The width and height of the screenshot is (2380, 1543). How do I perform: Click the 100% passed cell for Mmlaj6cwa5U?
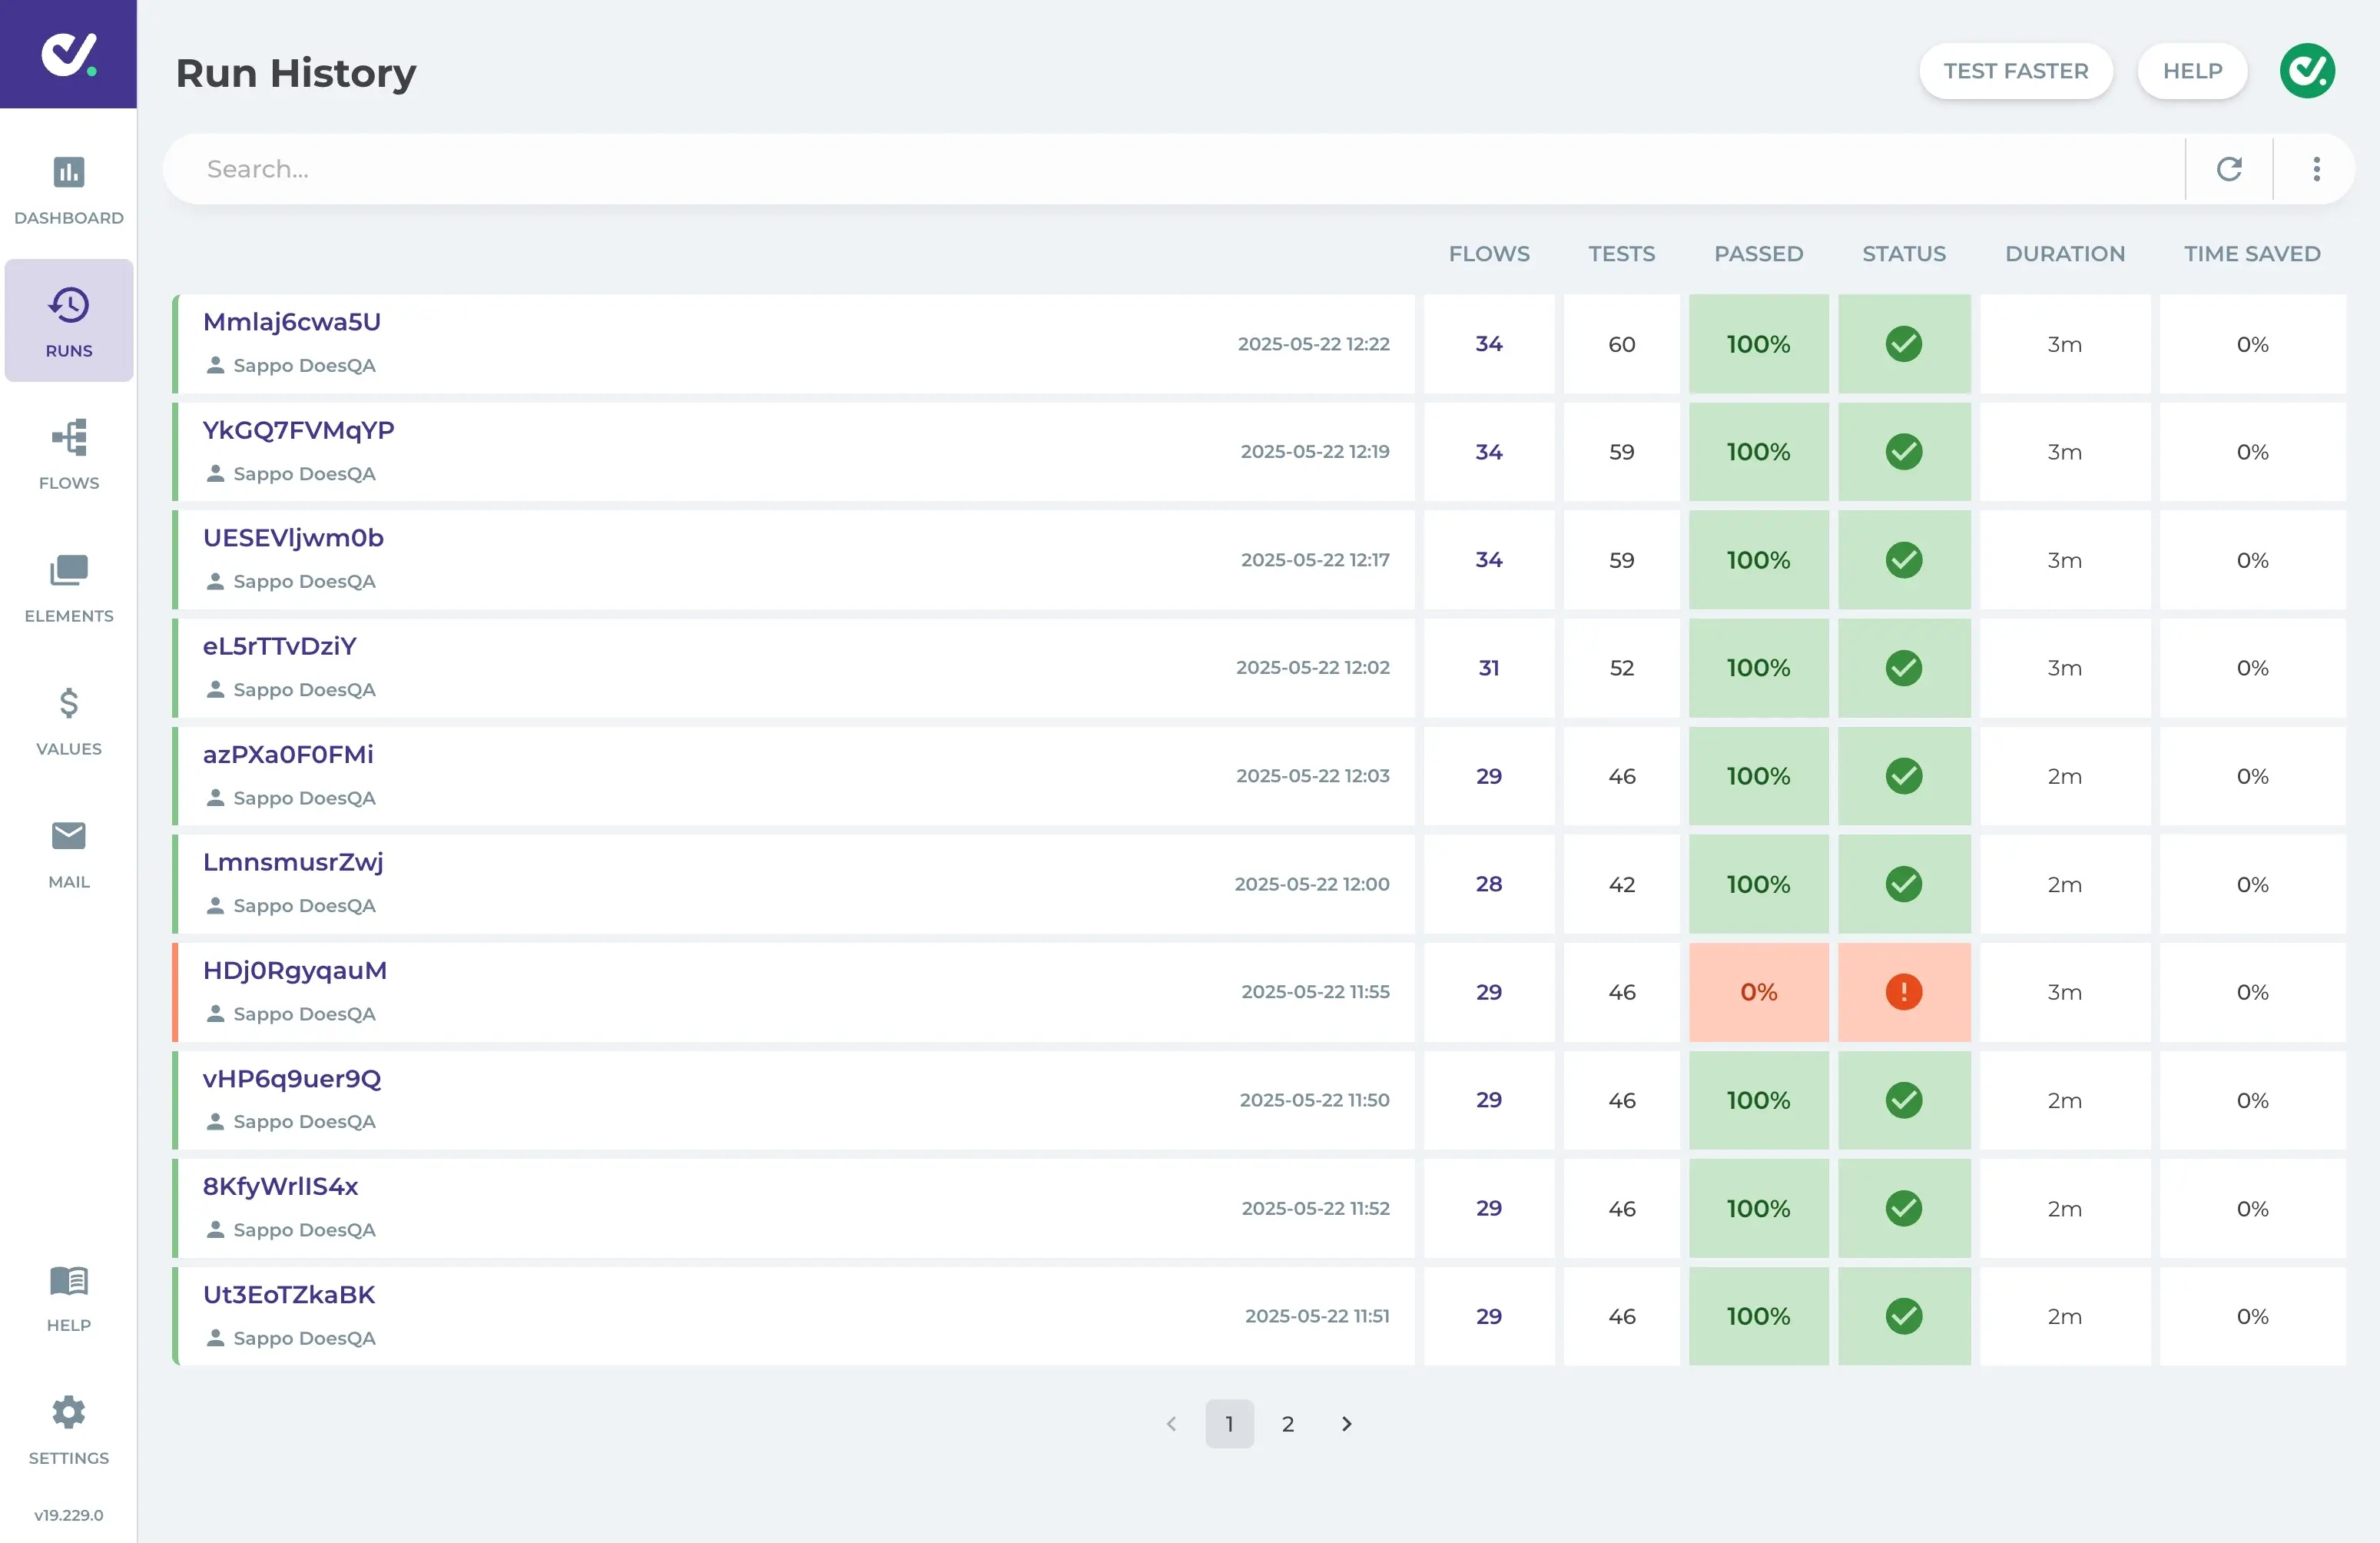(1758, 344)
